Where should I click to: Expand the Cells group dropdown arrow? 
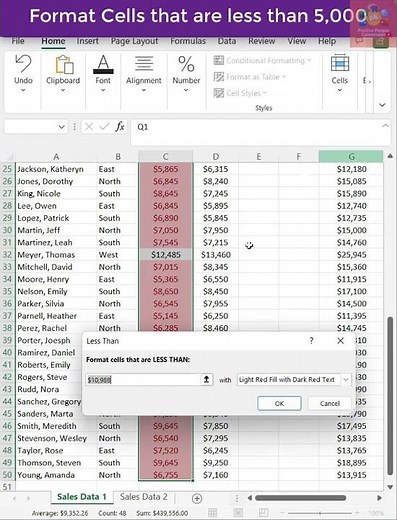(340, 90)
